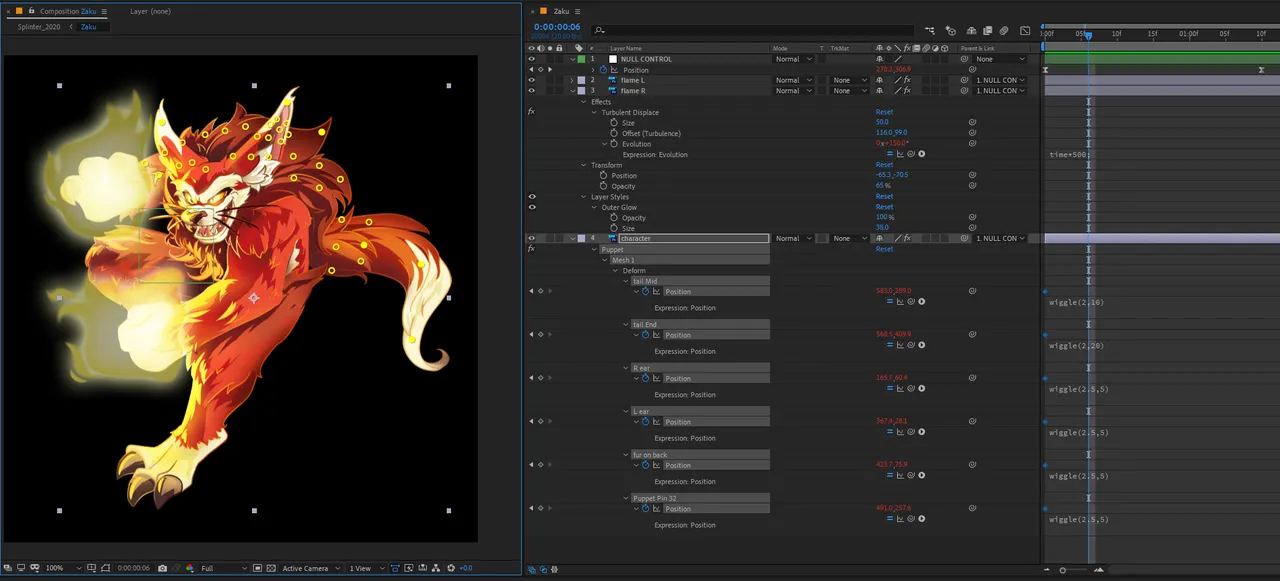Click the Draft 3D icon in timeline header
The height and width of the screenshot is (581, 1280).
951,31
